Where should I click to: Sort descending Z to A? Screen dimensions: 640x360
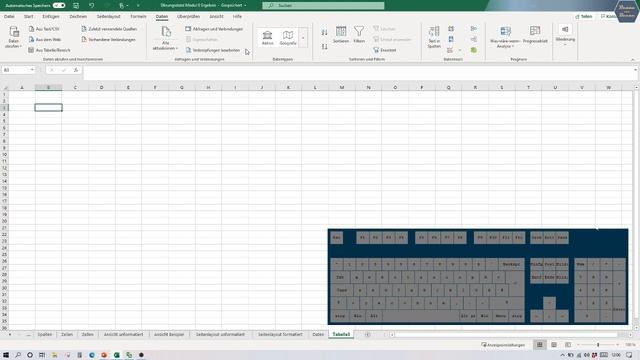[x=324, y=47]
